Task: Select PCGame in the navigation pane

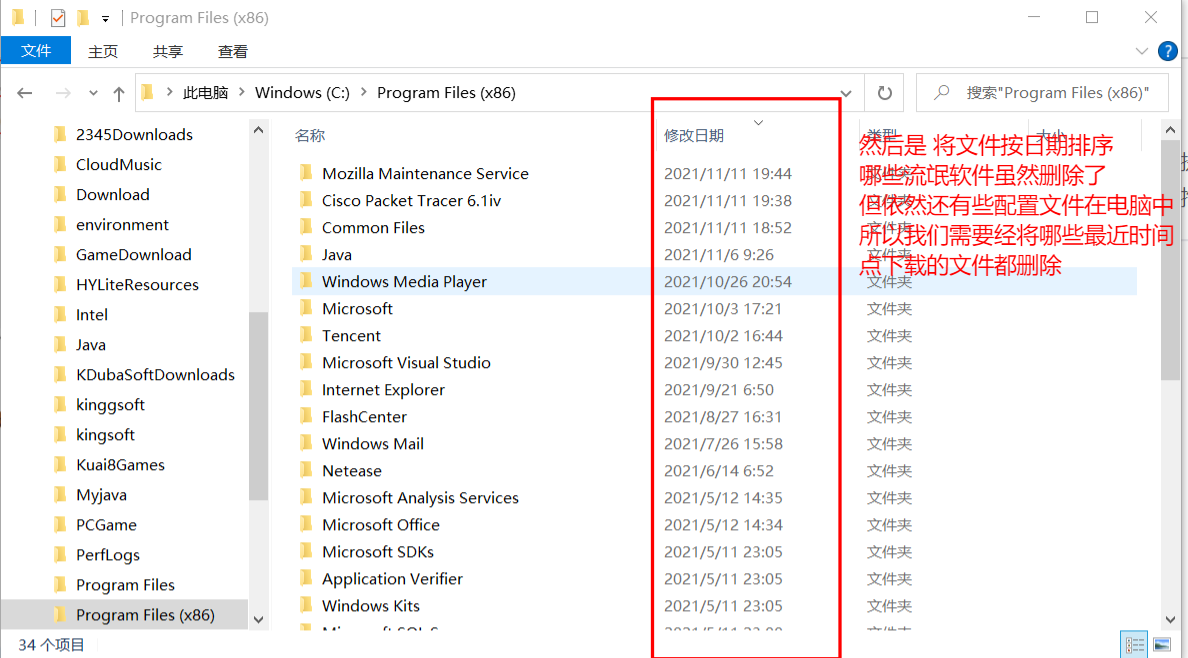Action: pyautogui.click(x=106, y=525)
